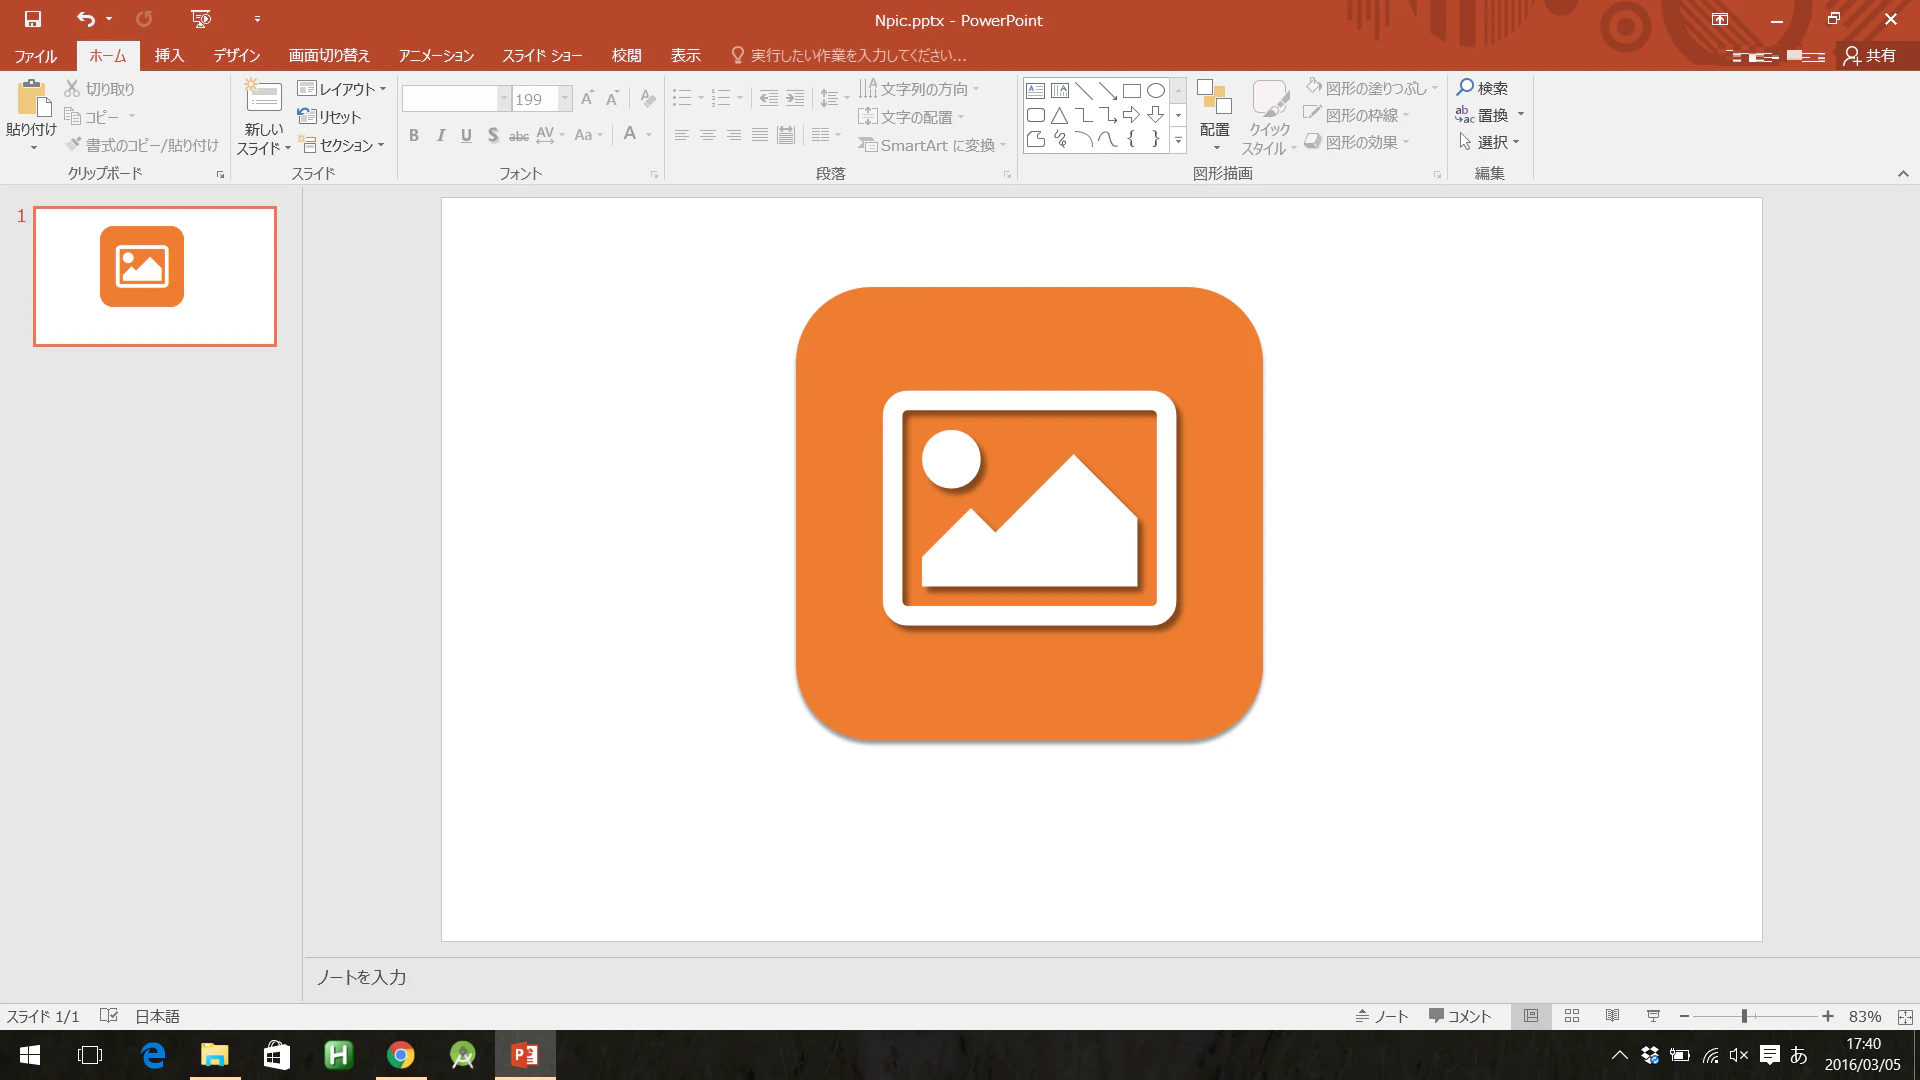Click the Arrange (配置) icon
The width and height of the screenshot is (1920, 1080).
pyautogui.click(x=1214, y=99)
